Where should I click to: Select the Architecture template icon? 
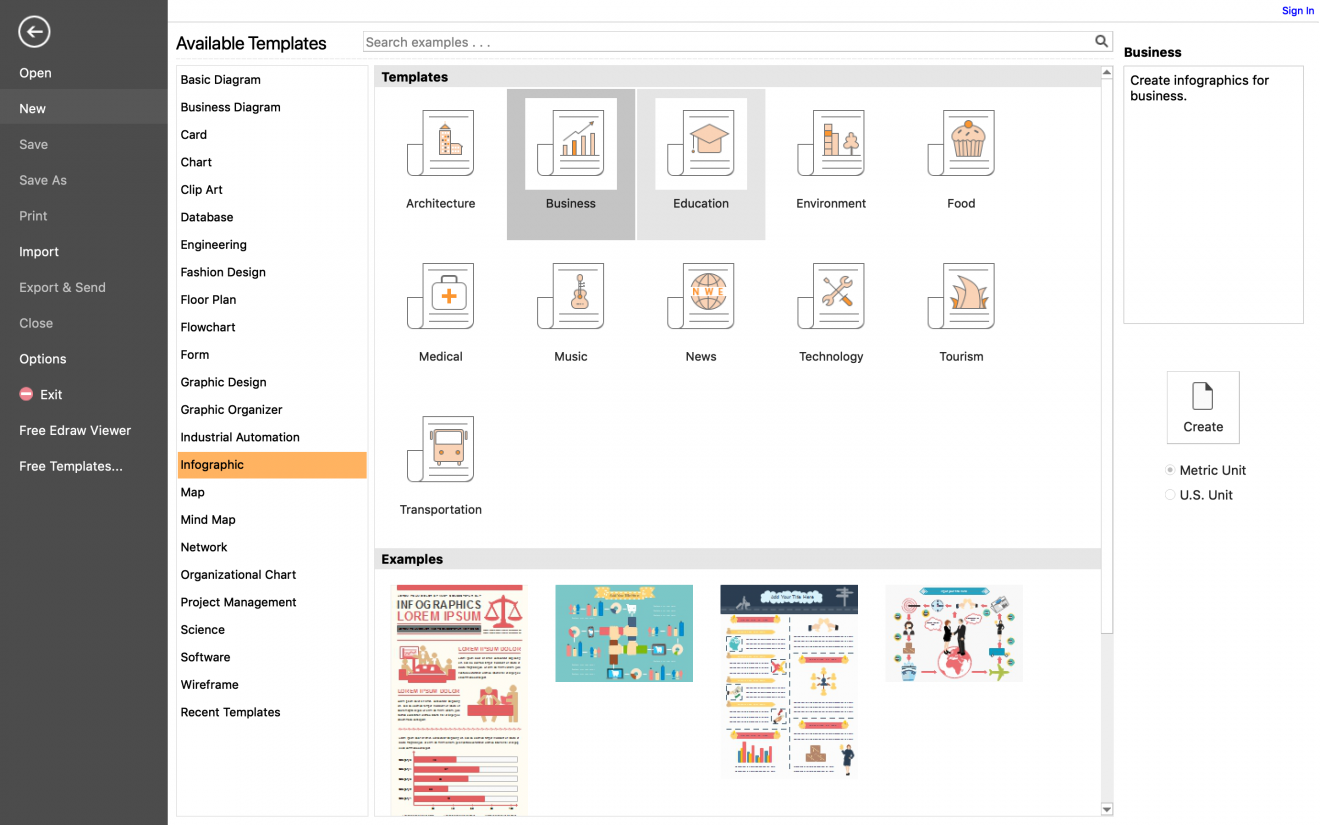pyautogui.click(x=440, y=143)
